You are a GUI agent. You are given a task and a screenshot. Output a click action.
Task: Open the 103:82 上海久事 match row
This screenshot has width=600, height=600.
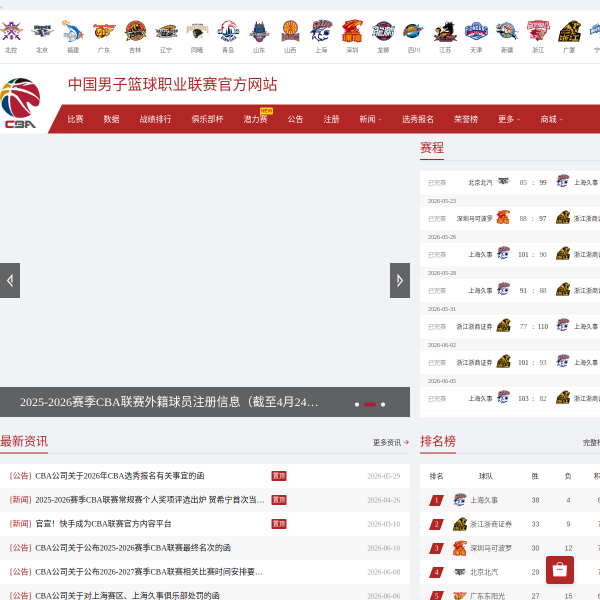click(x=510, y=398)
